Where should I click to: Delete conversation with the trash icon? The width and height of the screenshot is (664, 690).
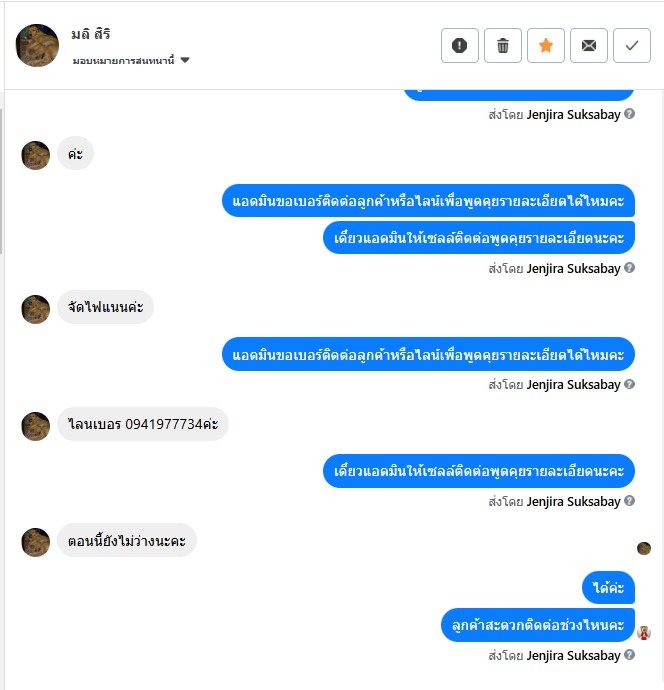503,45
